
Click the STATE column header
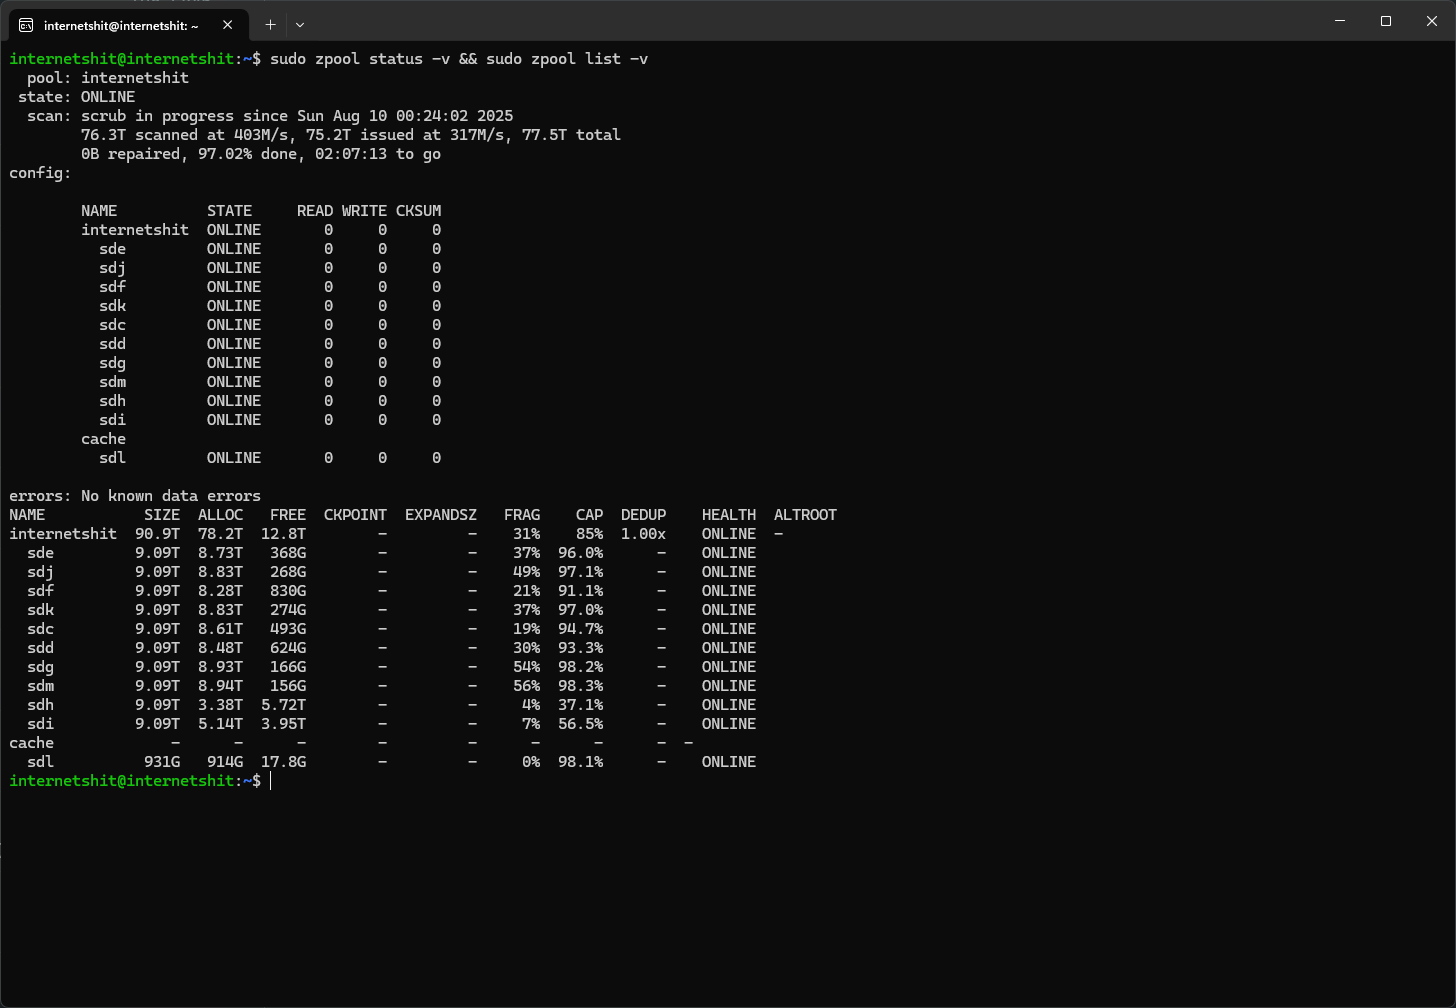[230, 211]
